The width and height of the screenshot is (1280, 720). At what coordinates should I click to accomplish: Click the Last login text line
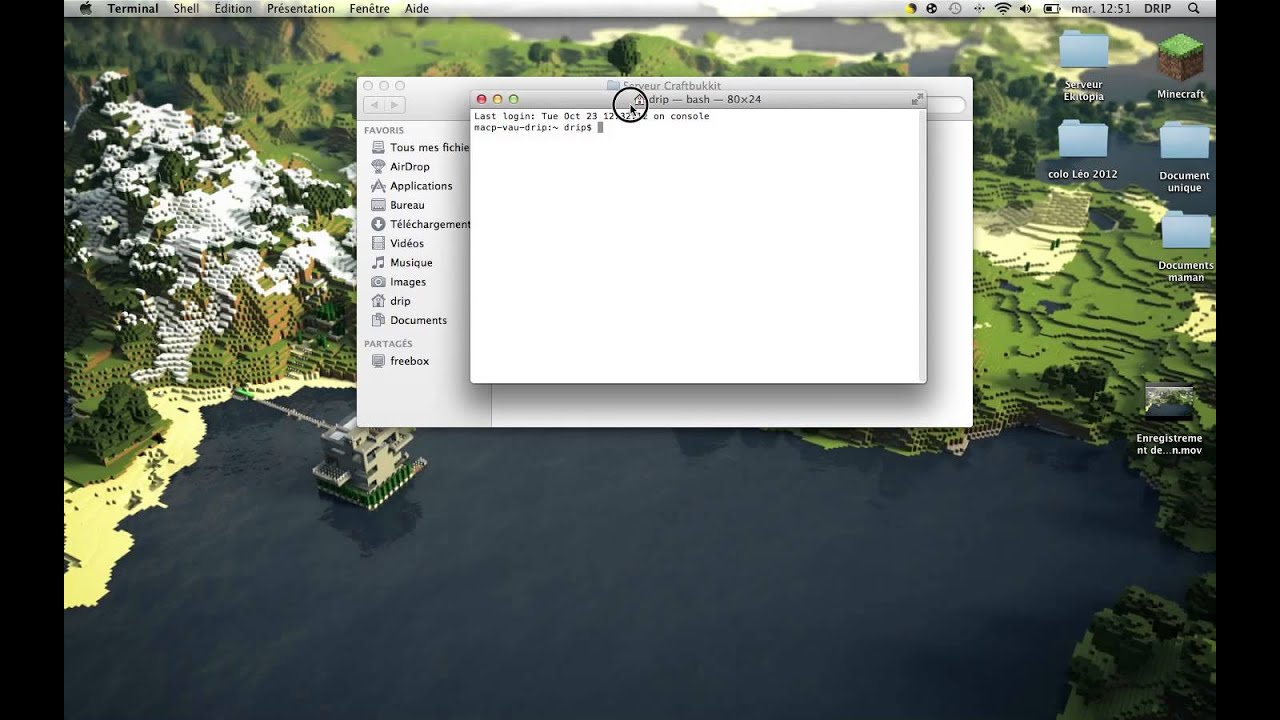(x=591, y=116)
